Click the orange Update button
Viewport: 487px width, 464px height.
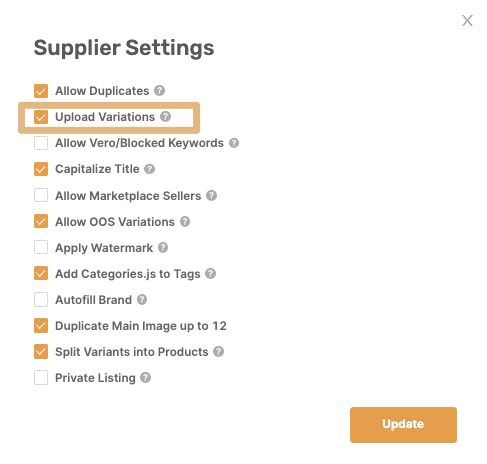click(x=403, y=424)
